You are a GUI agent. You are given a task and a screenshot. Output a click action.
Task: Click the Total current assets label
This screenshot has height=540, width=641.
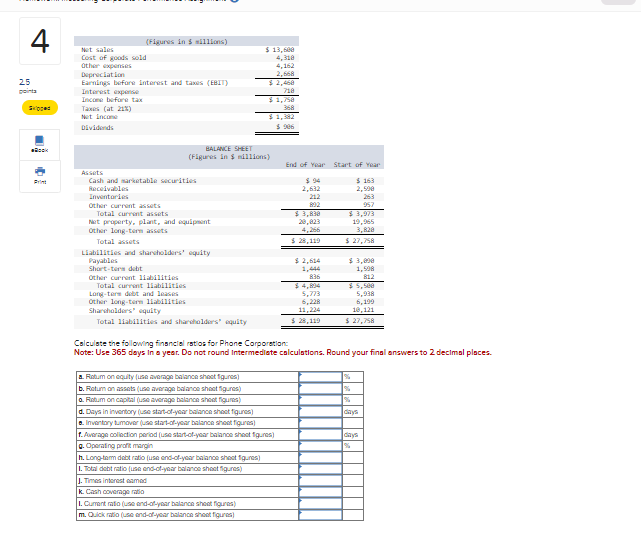tap(132, 213)
